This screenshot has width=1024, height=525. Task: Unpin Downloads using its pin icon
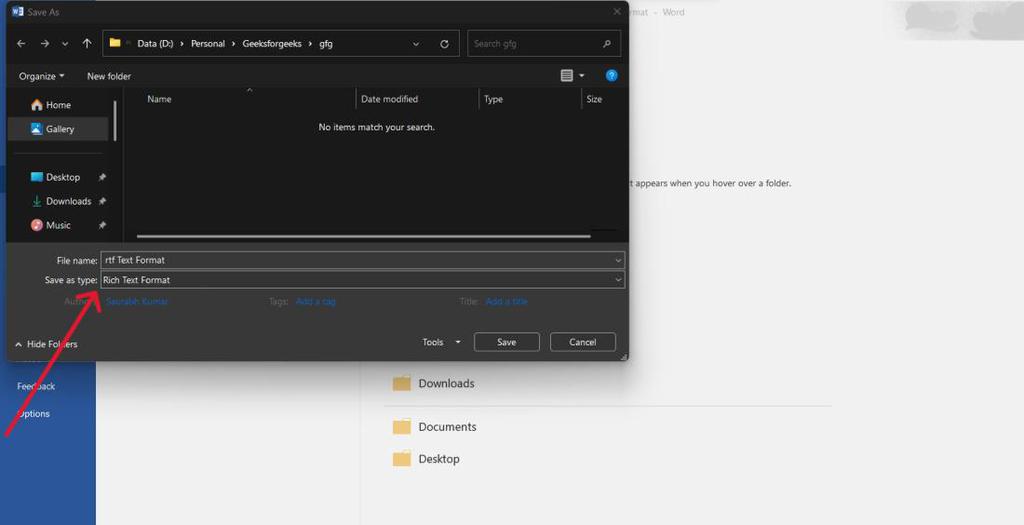click(x=102, y=201)
